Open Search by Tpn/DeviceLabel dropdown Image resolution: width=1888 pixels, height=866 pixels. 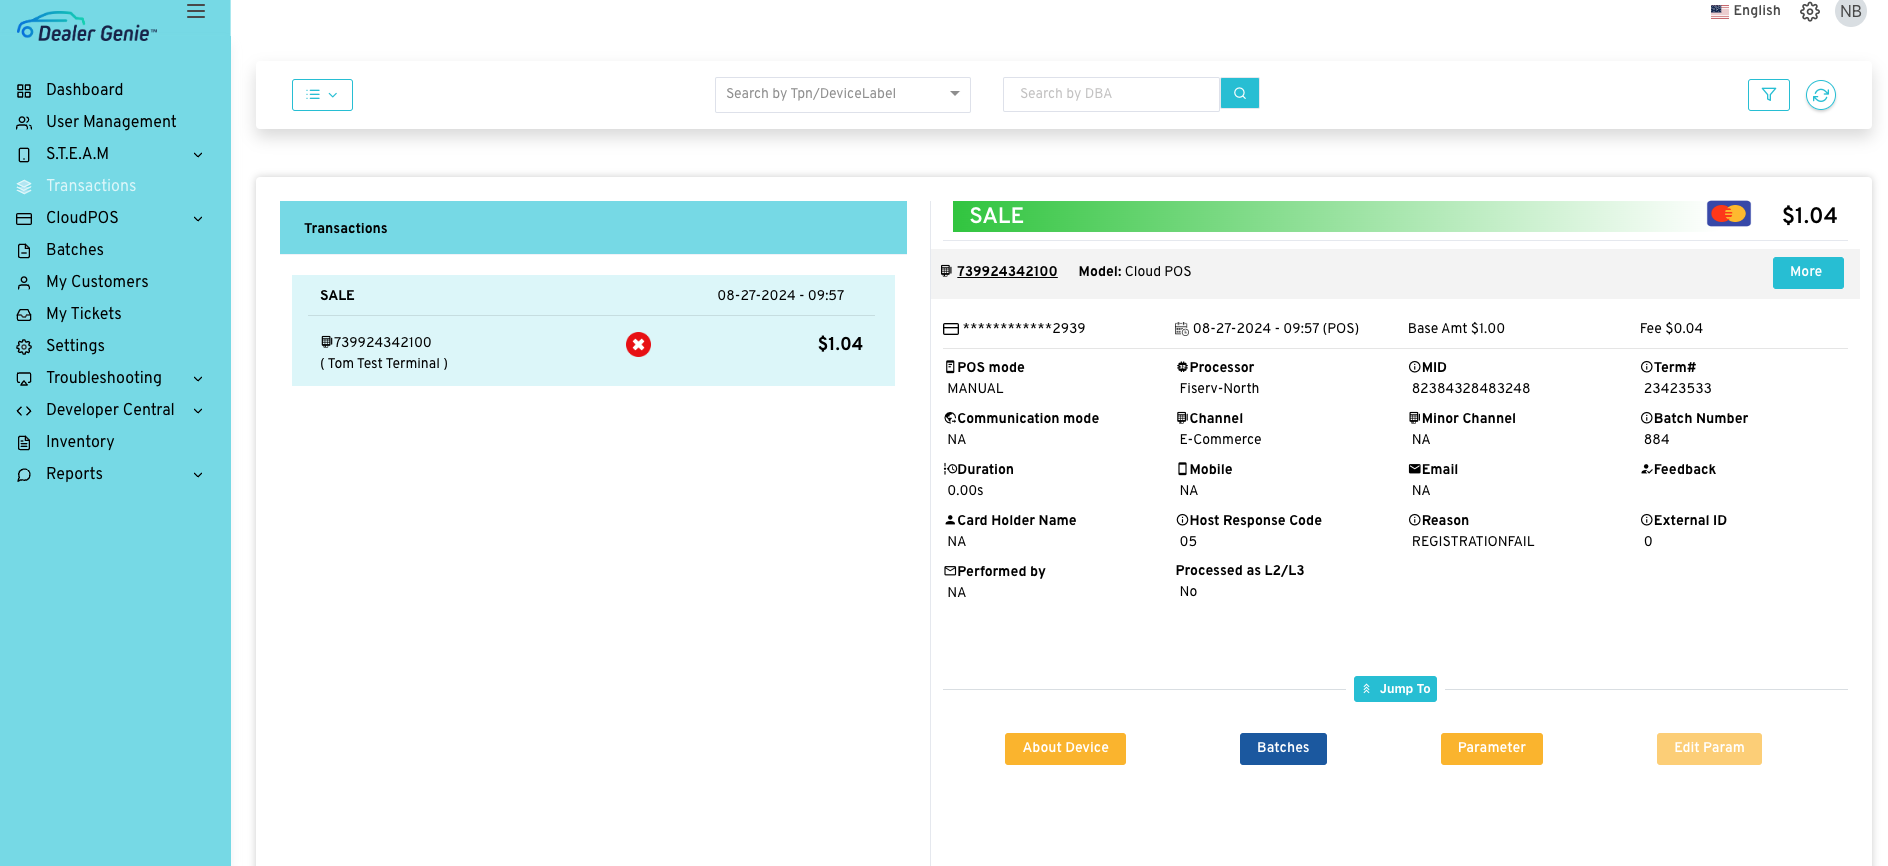coord(842,94)
